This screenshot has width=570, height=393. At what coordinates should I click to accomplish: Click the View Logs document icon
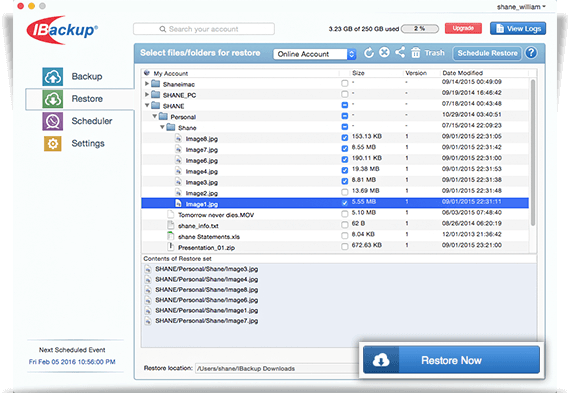pos(500,28)
